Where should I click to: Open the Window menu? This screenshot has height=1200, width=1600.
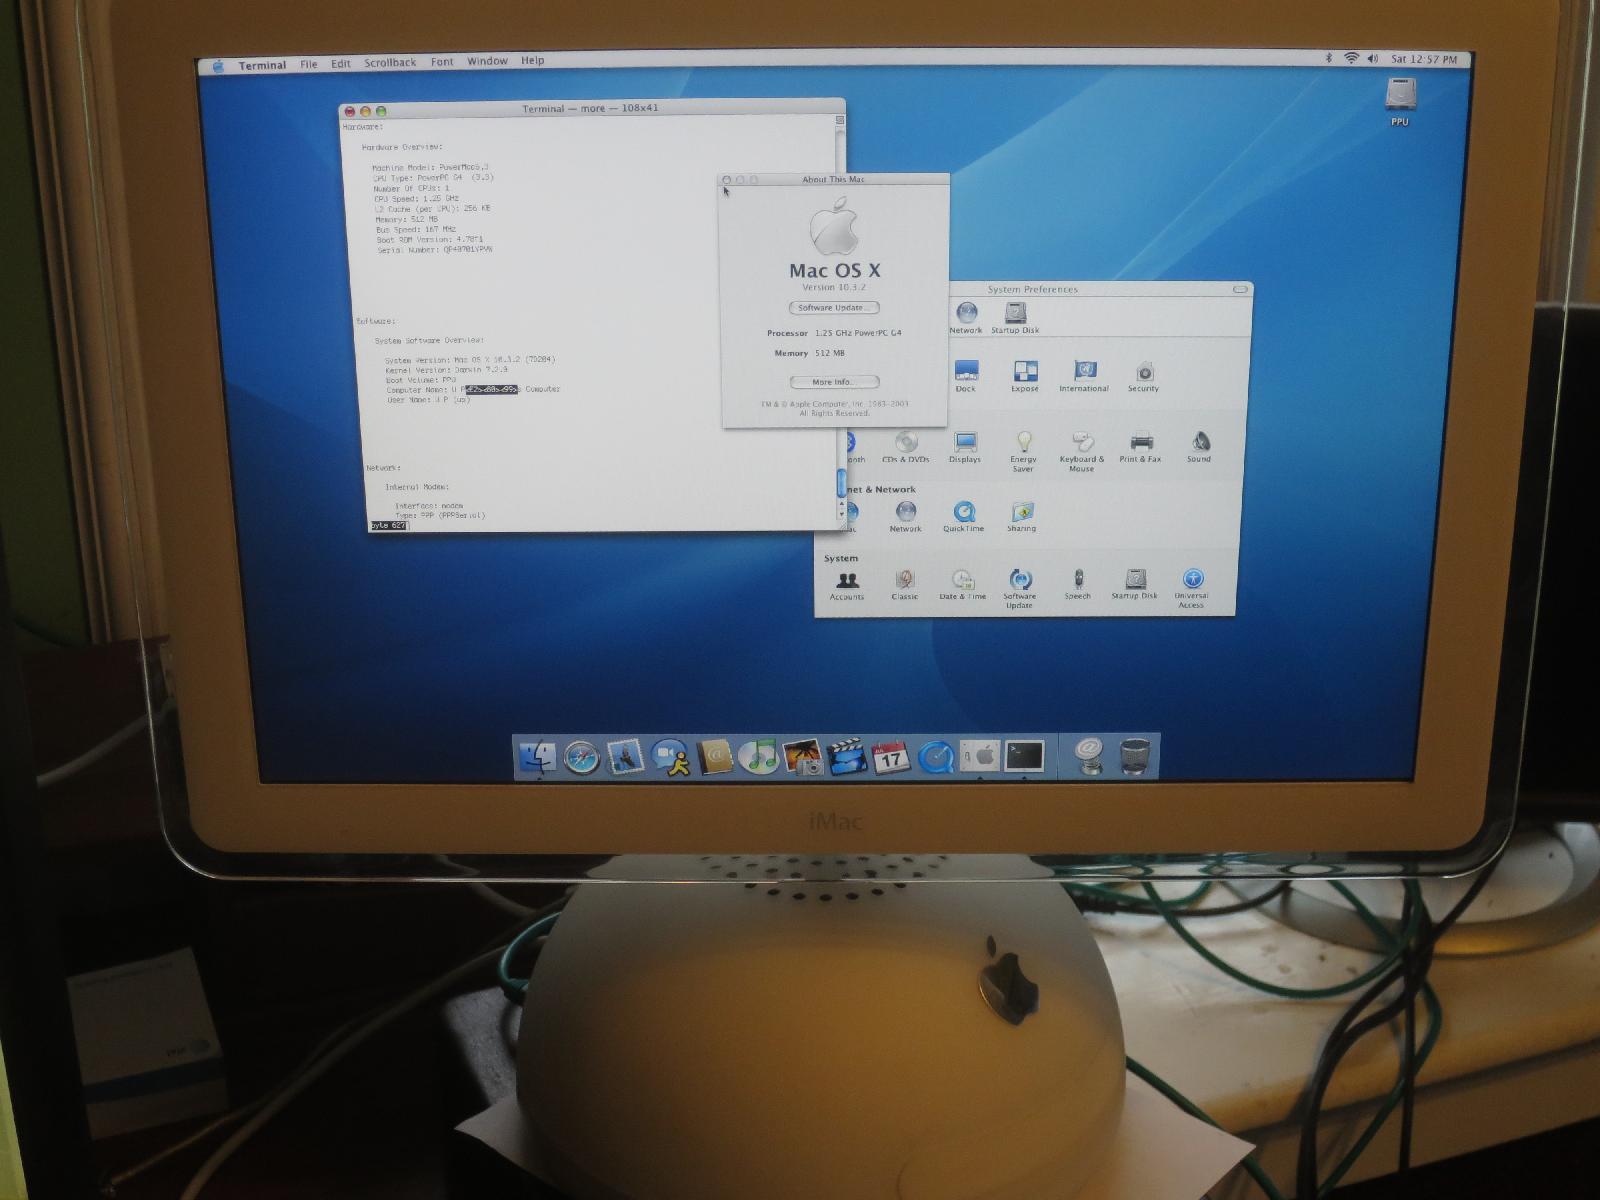pyautogui.click(x=487, y=61)
